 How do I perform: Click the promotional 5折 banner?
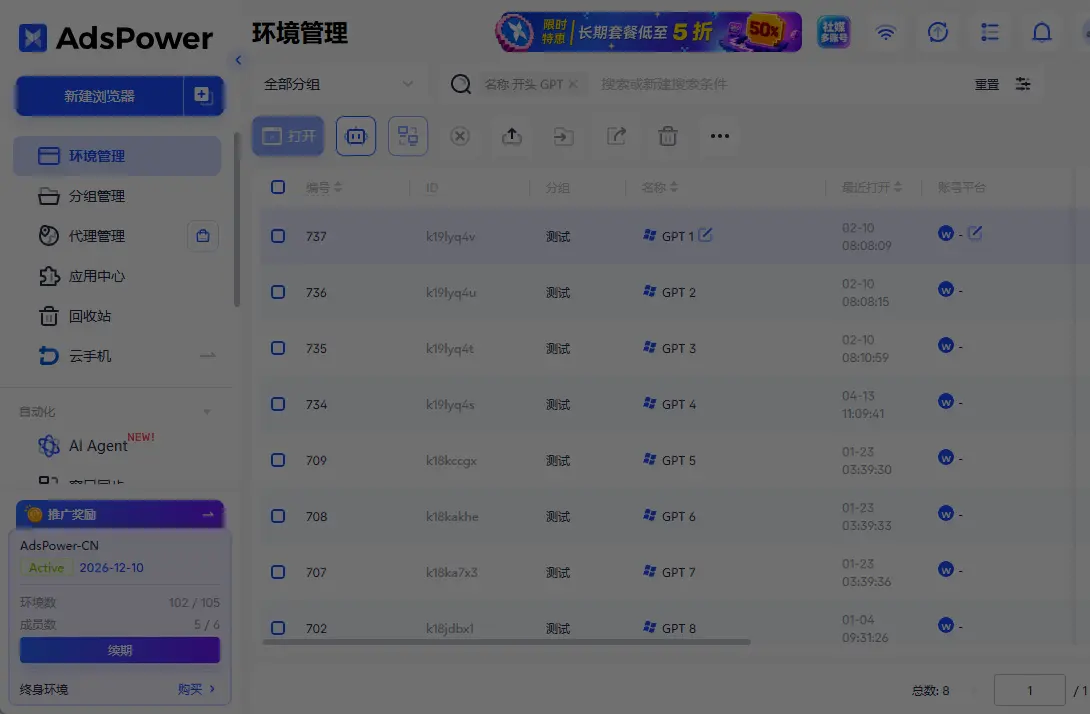(648, 32)
